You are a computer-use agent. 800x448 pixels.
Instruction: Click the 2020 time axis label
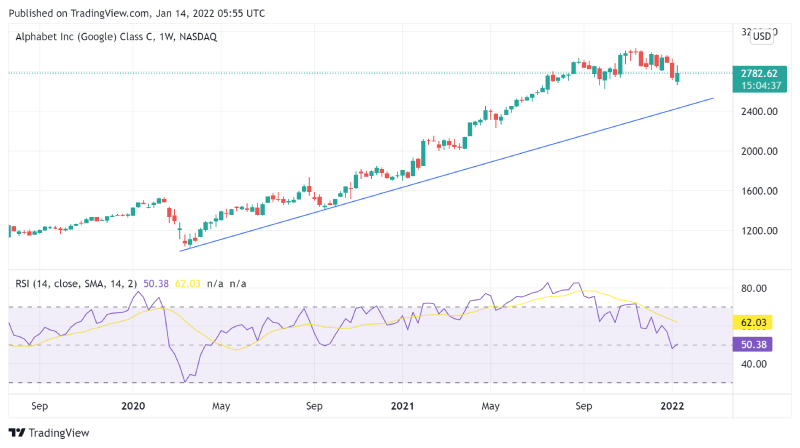point(133,406)
